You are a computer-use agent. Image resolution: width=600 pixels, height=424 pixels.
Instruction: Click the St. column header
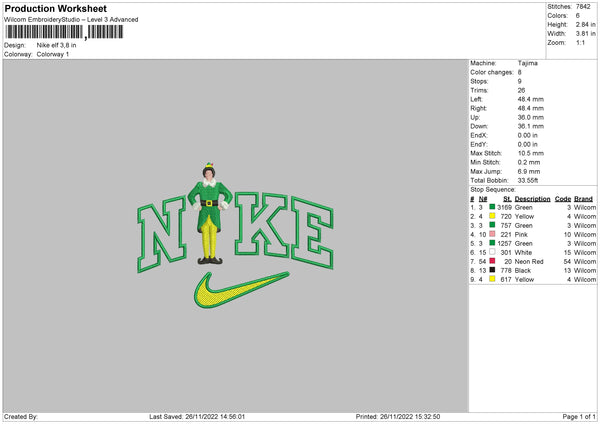(x=507, y=199)
